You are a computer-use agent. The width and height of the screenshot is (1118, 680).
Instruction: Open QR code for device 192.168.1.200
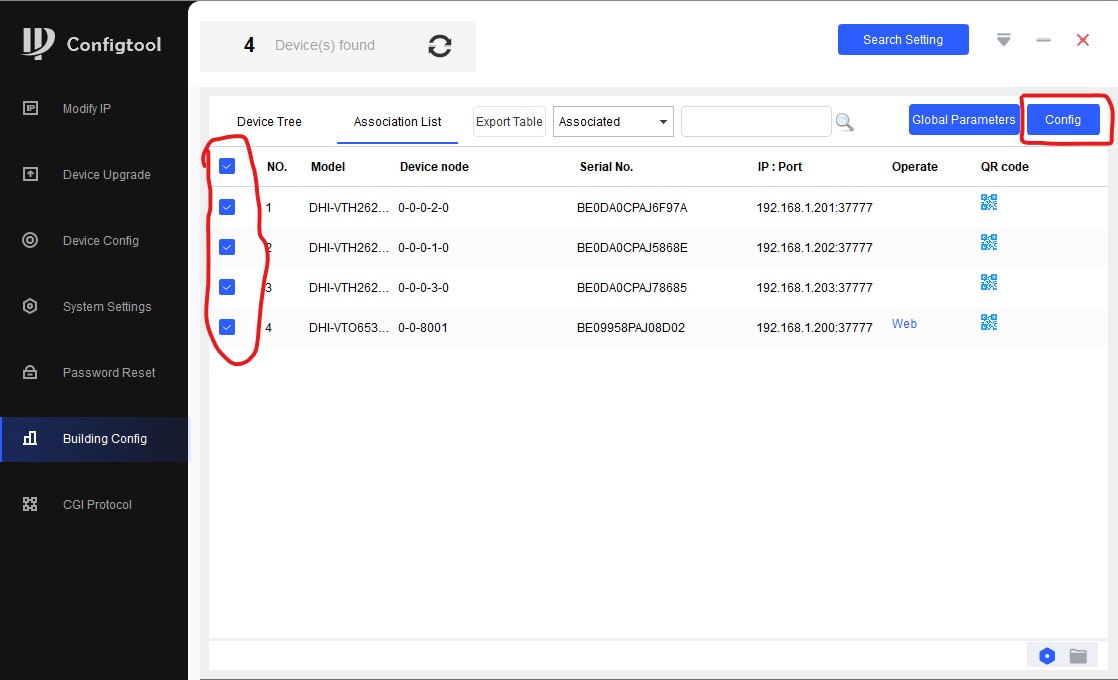[x=989, y=322]
